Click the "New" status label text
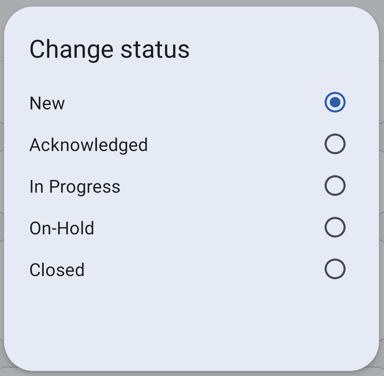The image size is (384, 376). point(47,103)
